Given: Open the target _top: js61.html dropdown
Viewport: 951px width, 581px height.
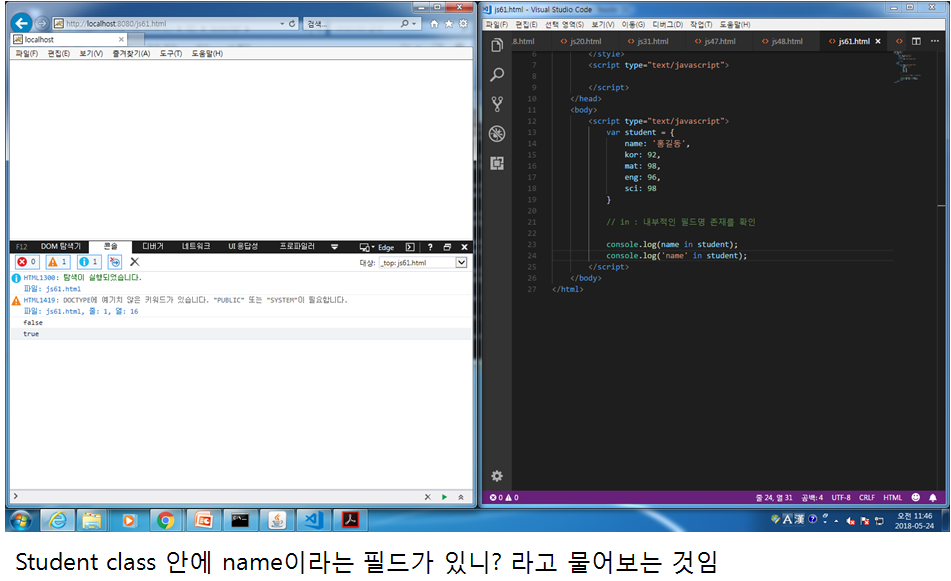Looking at the screenshot, I should click(x=423, y=263).
